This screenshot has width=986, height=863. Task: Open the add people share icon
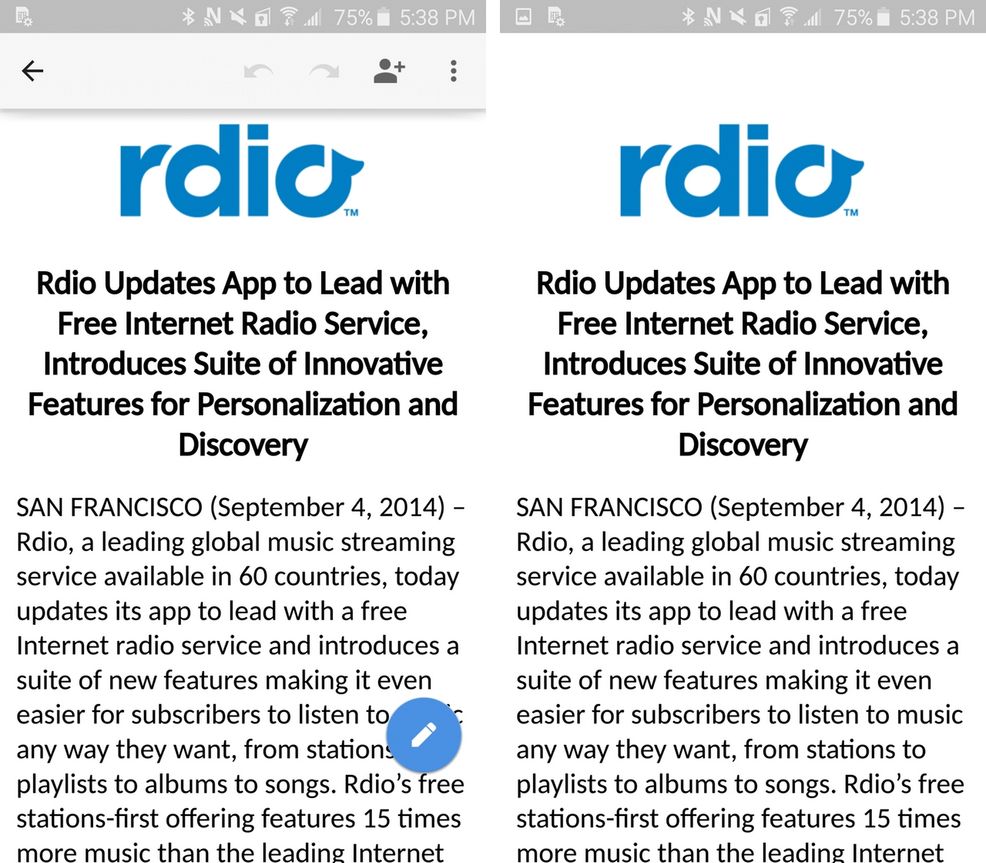click(389, 71)
